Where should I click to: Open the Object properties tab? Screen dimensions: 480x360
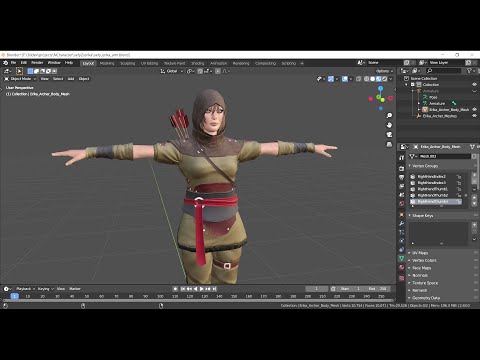click(x=402, y=215)
